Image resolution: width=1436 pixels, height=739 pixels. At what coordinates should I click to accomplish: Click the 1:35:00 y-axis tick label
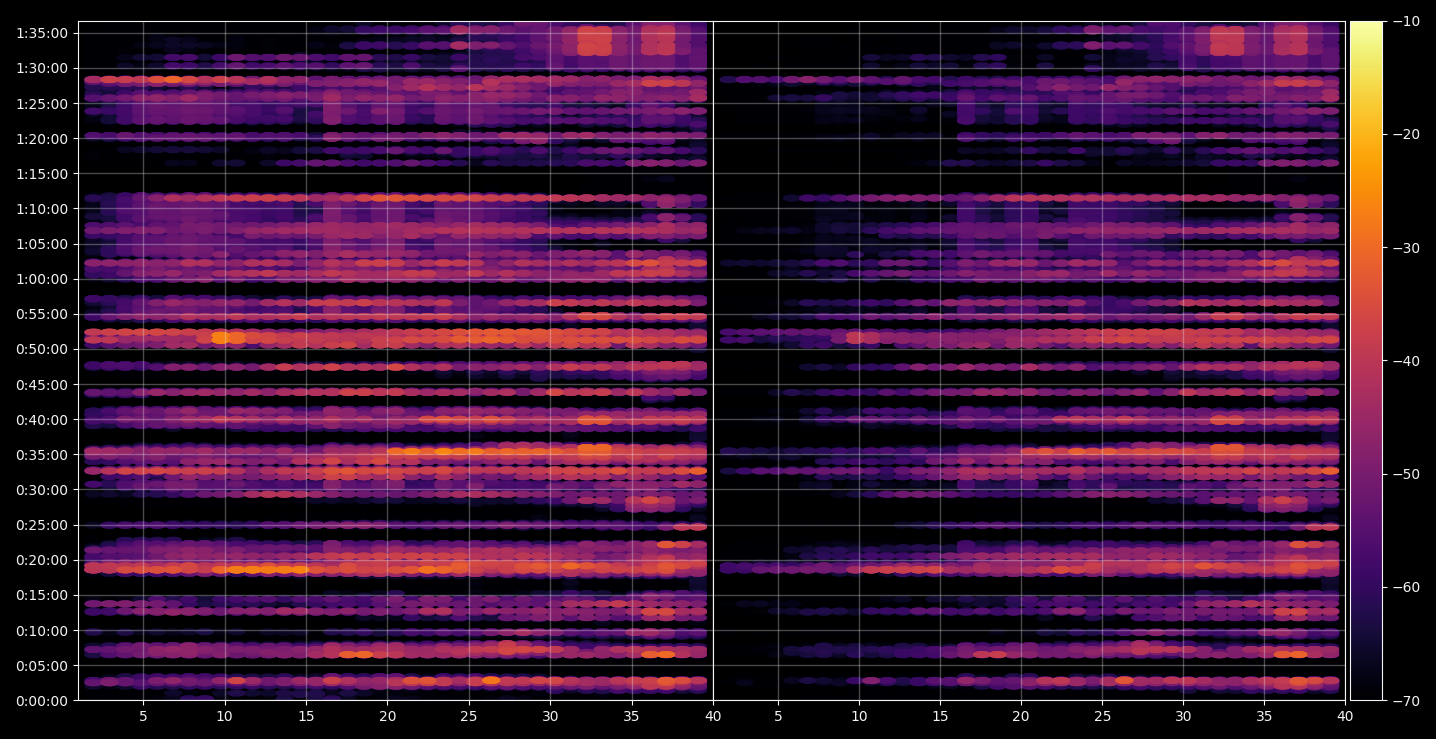42,33
